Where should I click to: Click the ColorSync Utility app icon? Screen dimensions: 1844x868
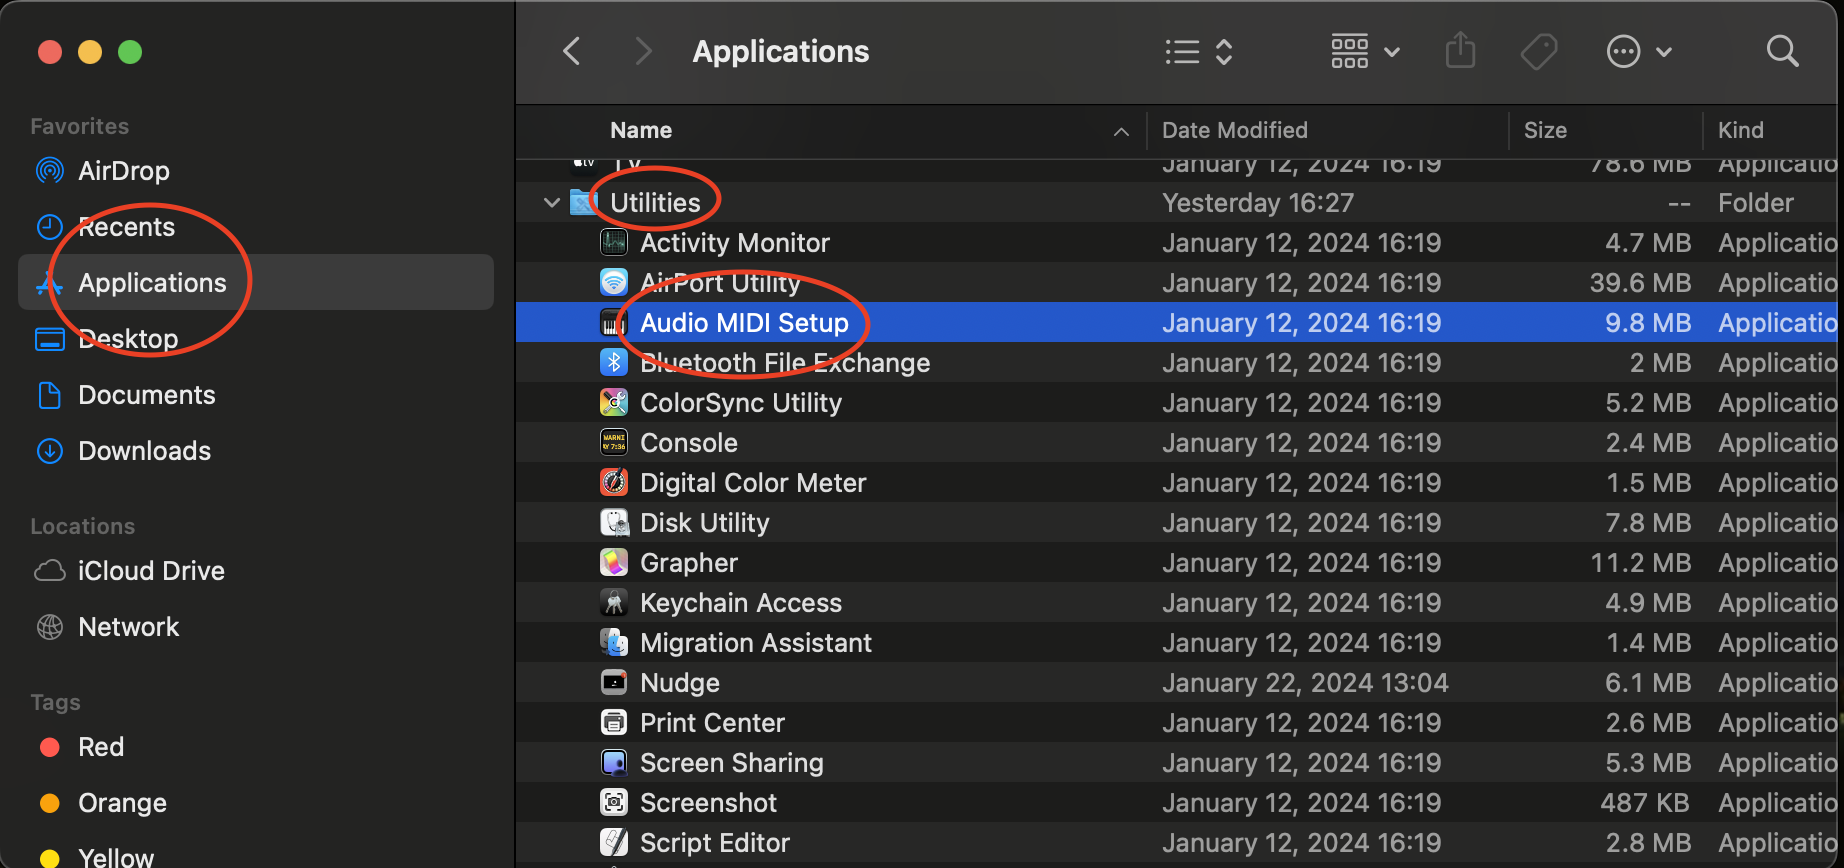tap(613, 403)
